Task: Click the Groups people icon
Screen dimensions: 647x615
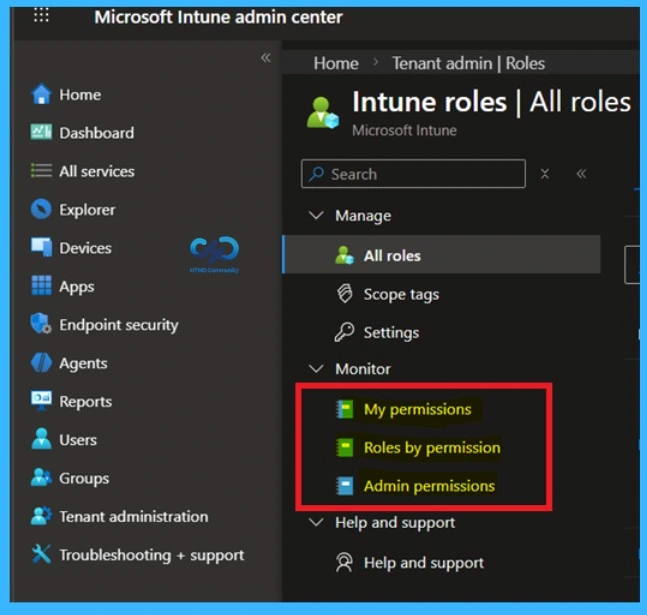Action: click(x=41, y=477)
